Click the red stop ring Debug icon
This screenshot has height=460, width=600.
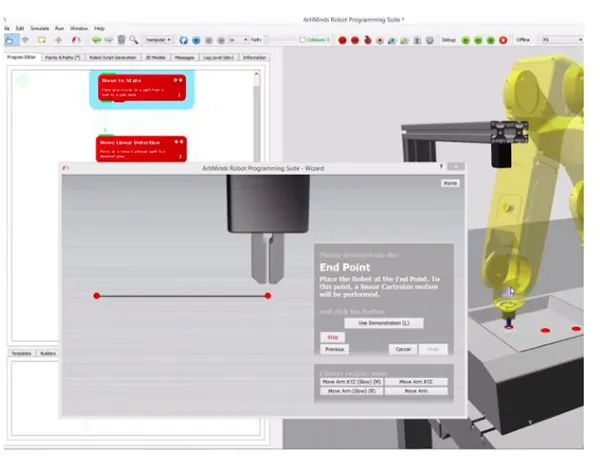503,40
